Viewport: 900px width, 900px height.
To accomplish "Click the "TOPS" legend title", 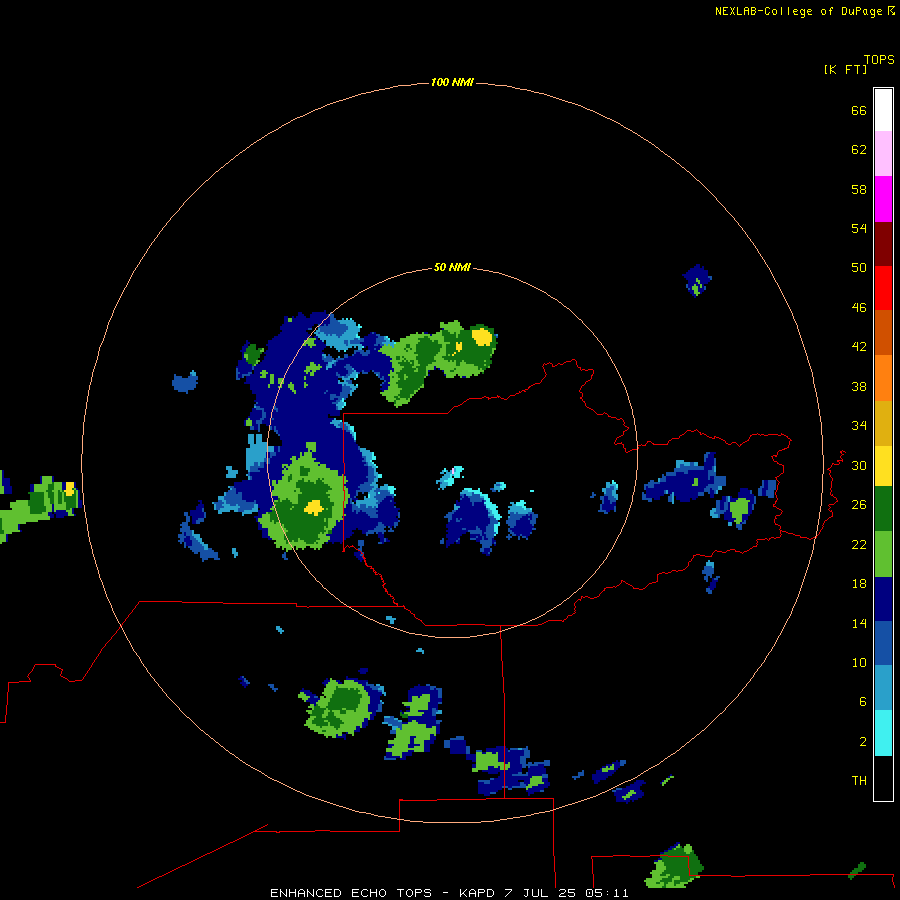I will (879, 59).
